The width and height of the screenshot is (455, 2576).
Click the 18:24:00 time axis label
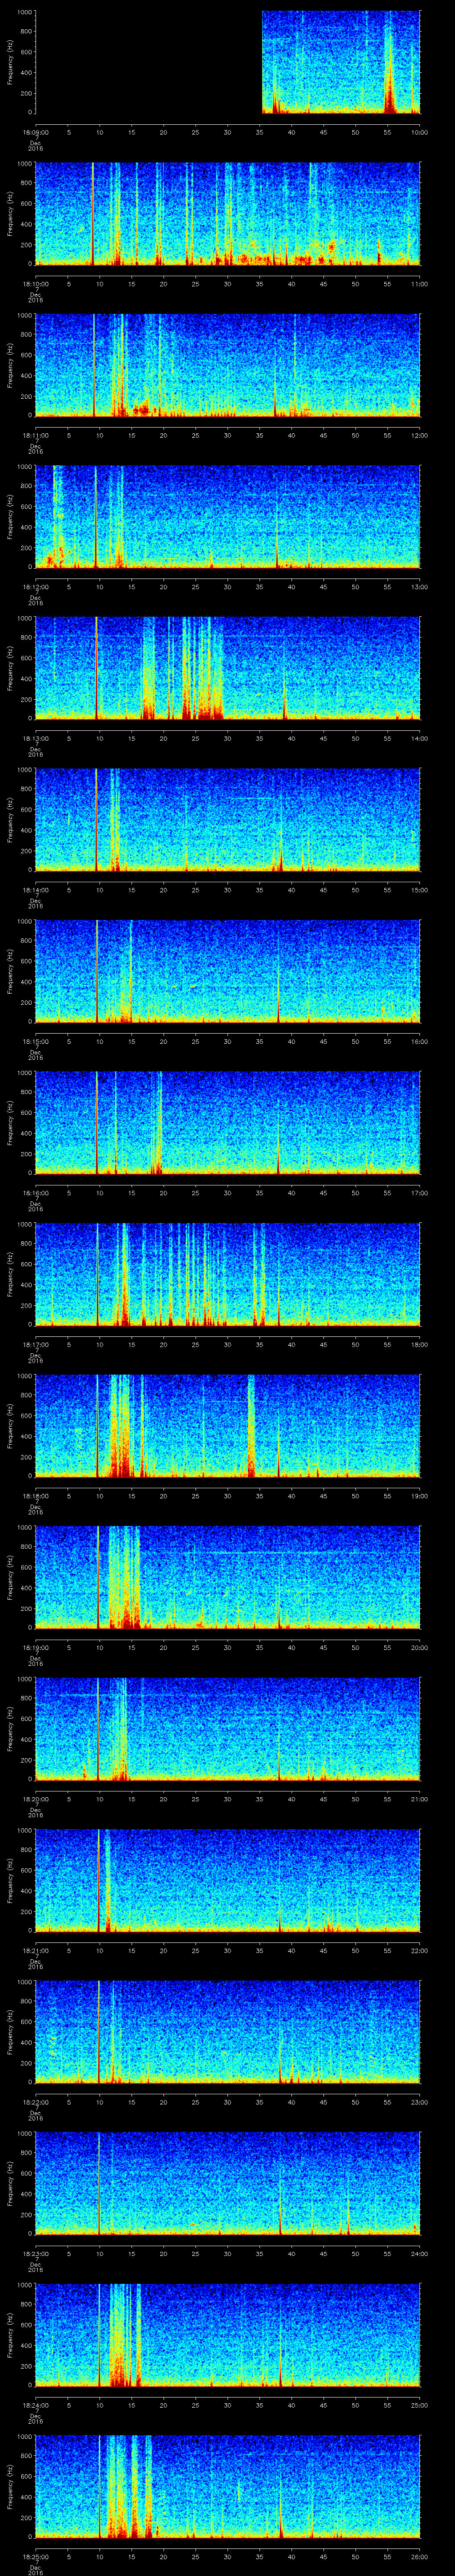click(35, 2405)
